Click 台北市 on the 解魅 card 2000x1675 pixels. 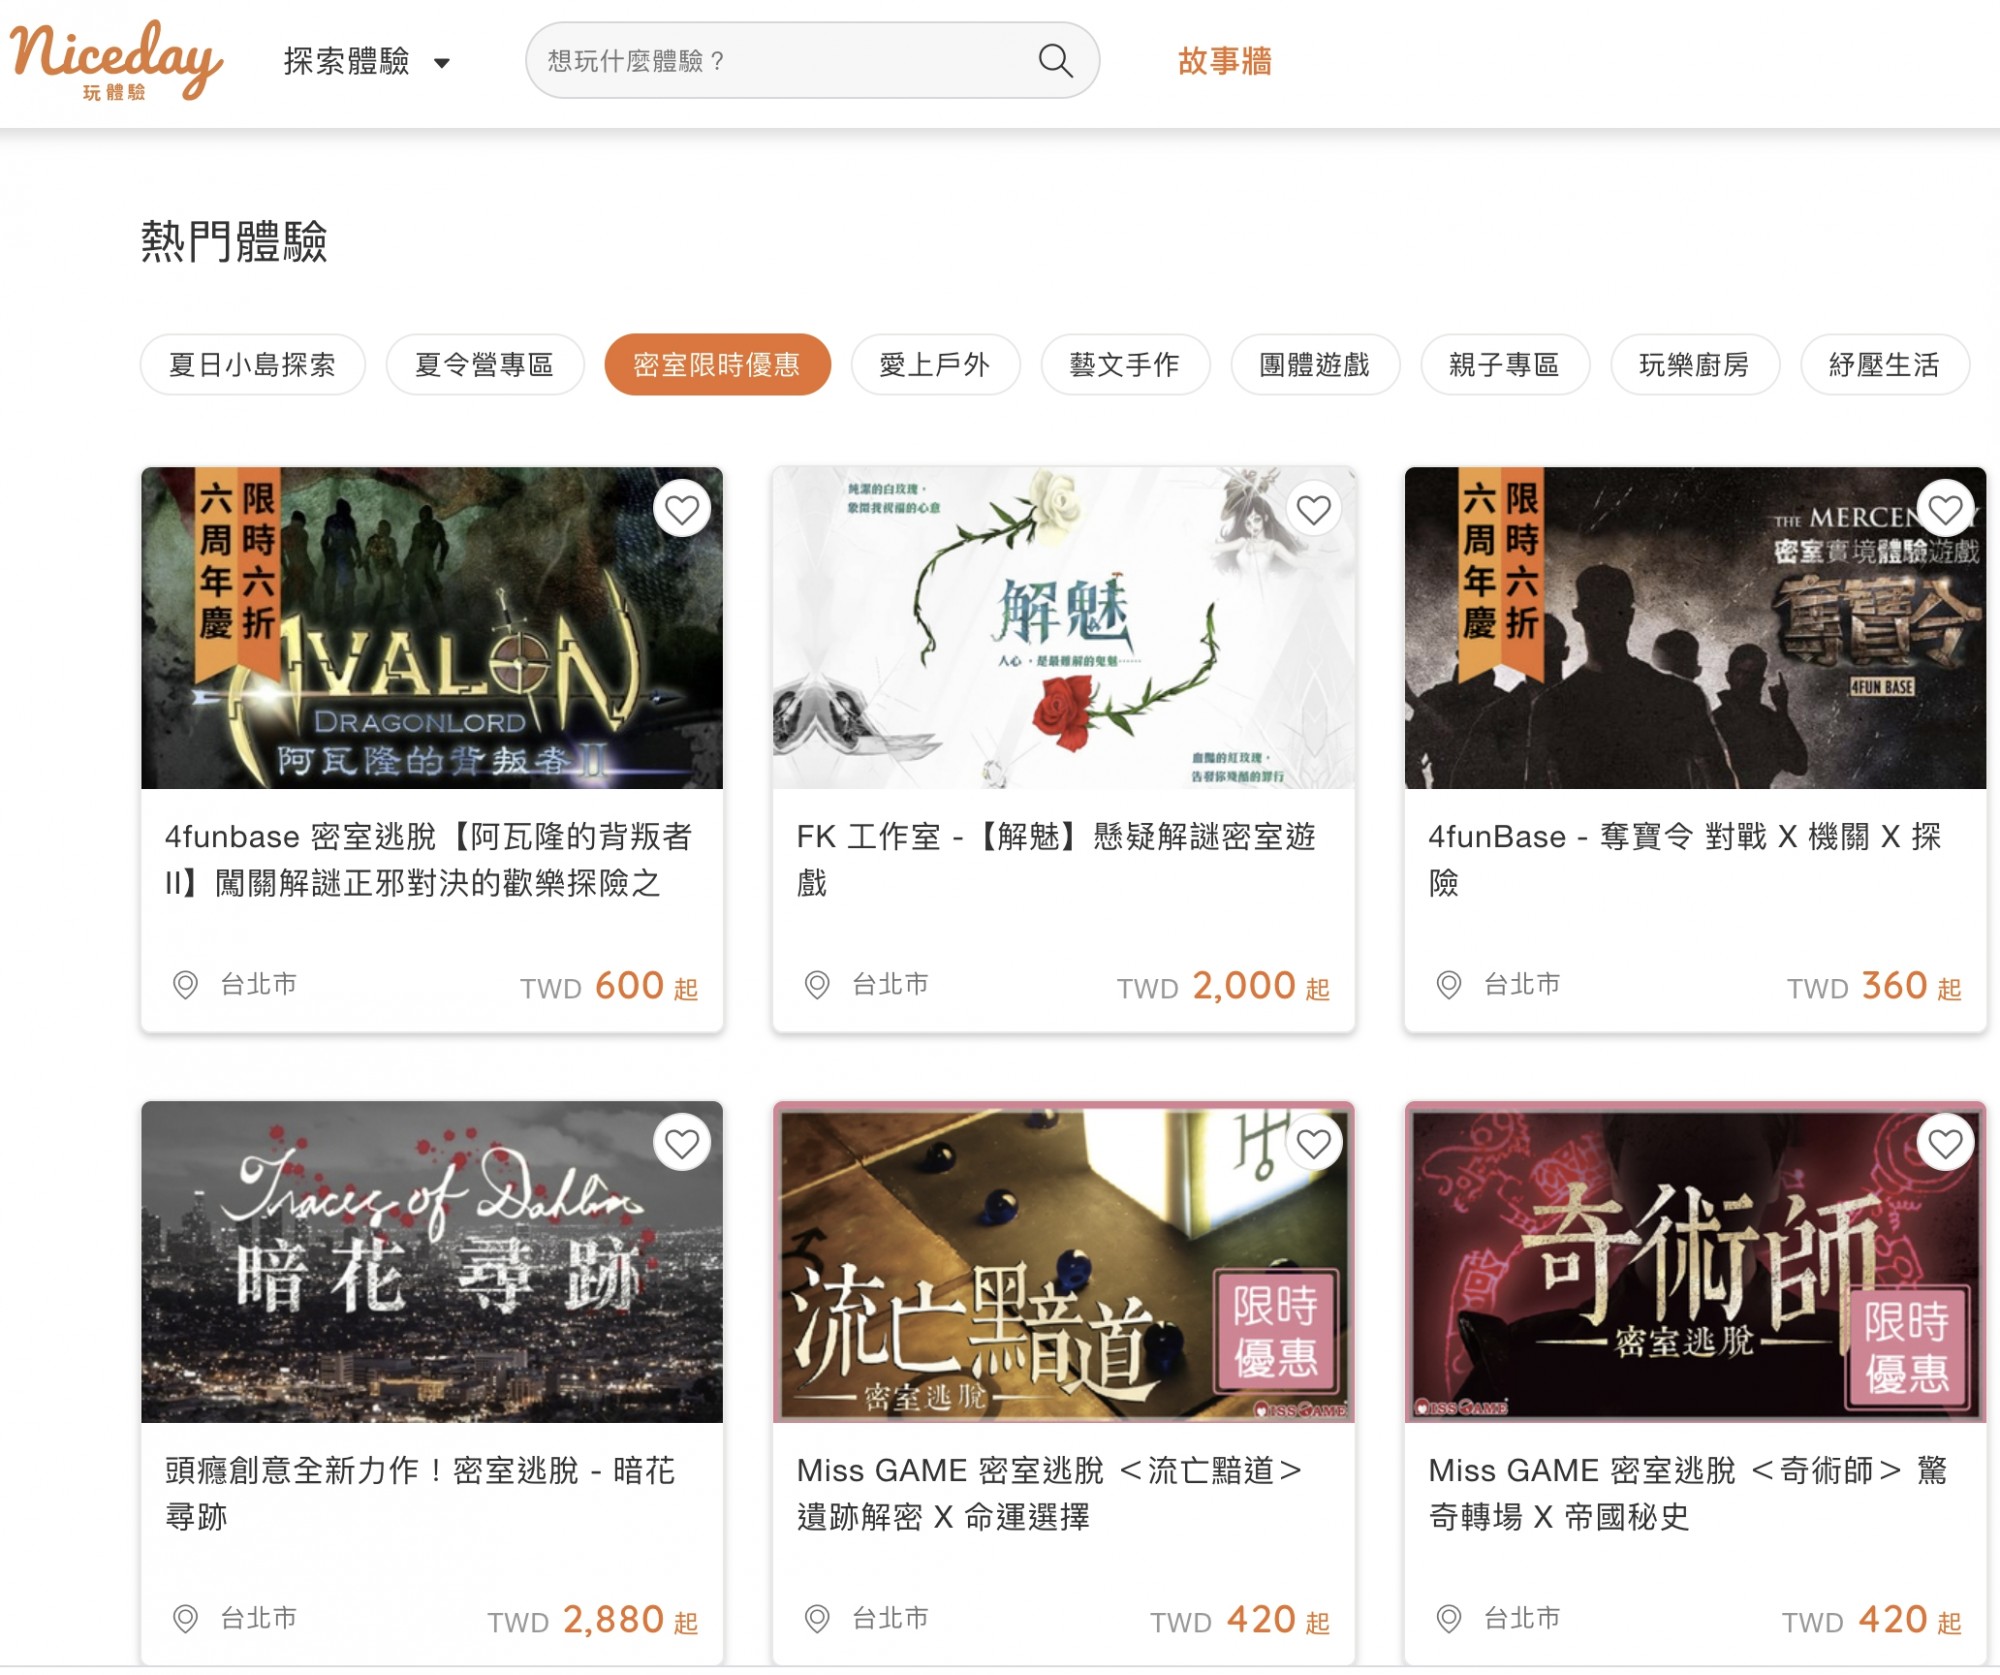coord(890,985)
